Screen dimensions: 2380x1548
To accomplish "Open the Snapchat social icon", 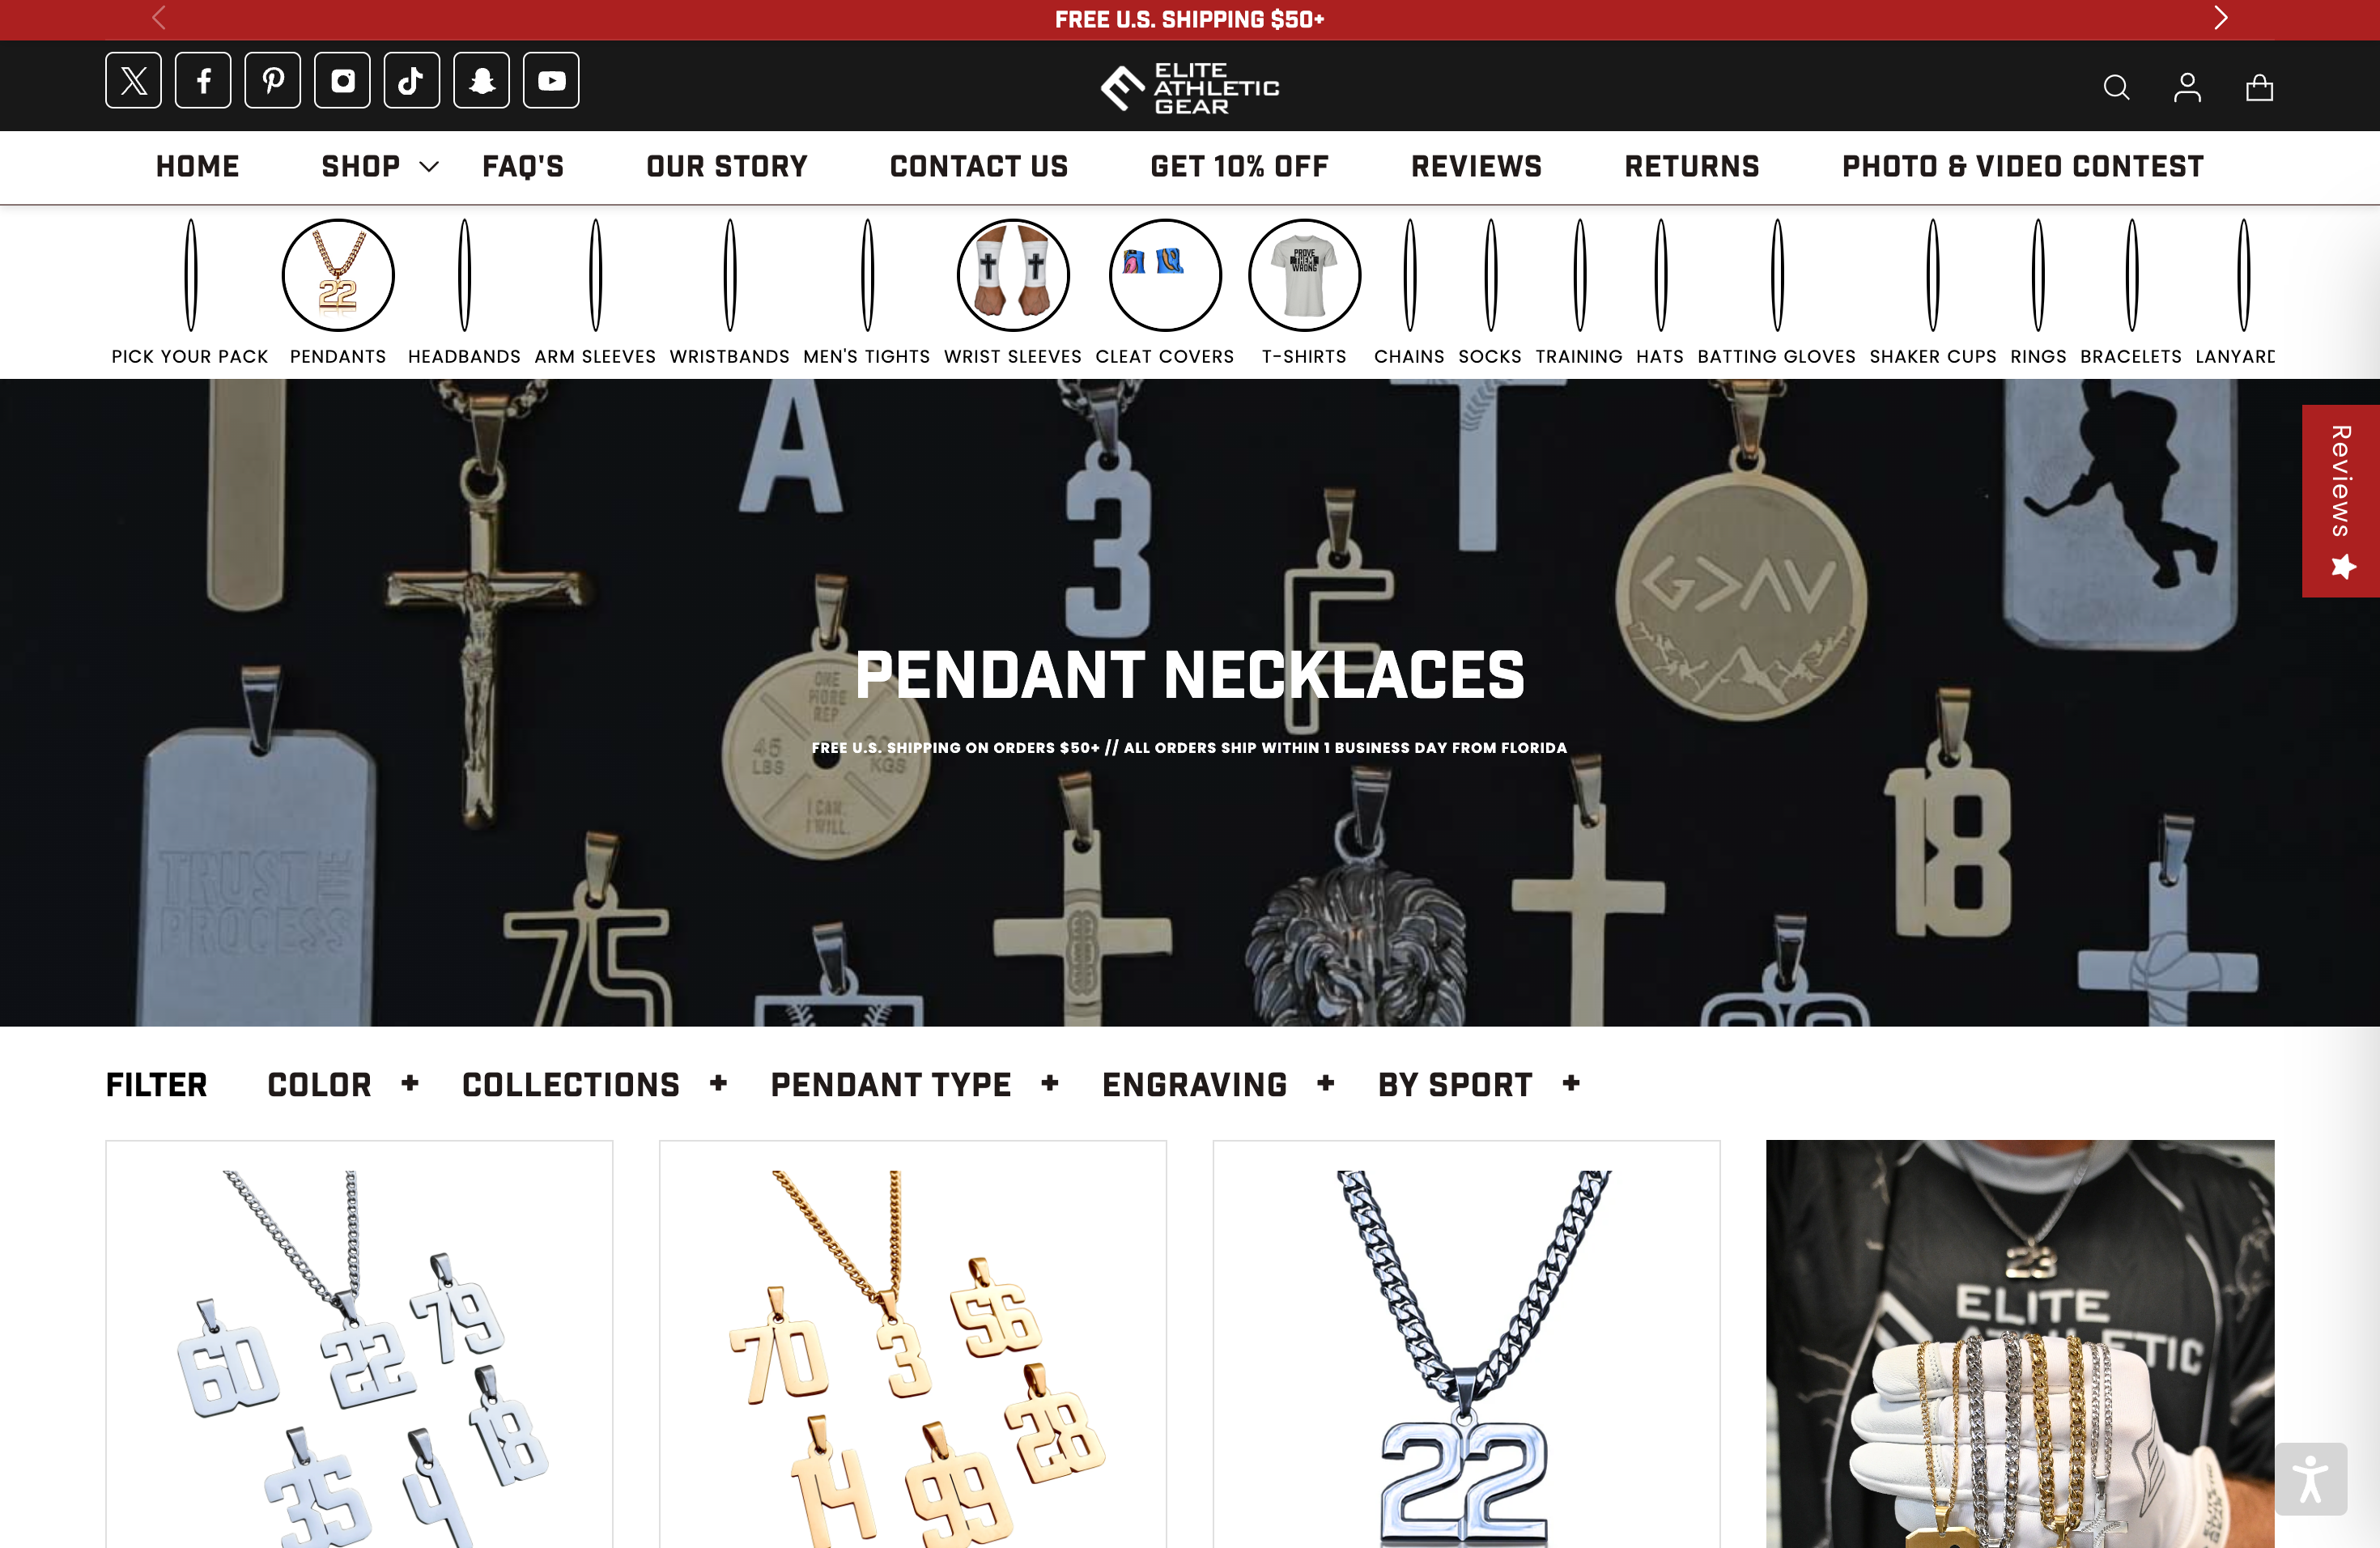I will click(x=482, y=81).
